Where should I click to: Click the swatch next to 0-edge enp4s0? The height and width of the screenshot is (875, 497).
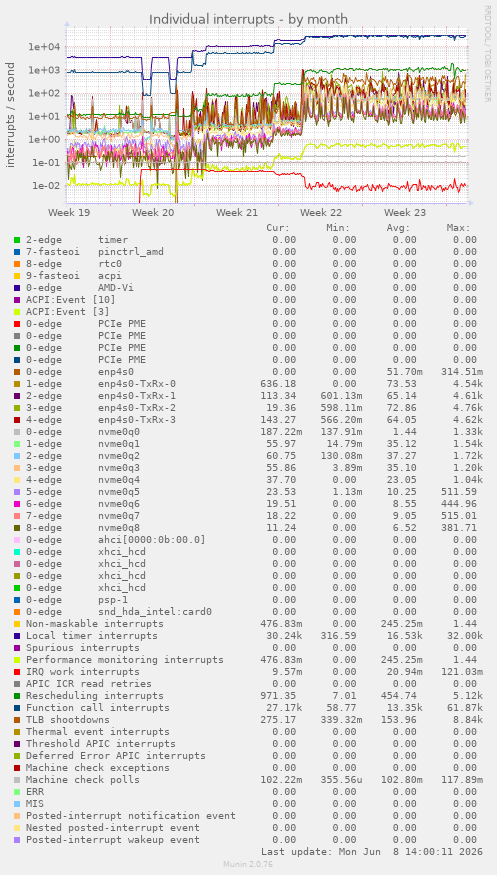tap(17, 372)
